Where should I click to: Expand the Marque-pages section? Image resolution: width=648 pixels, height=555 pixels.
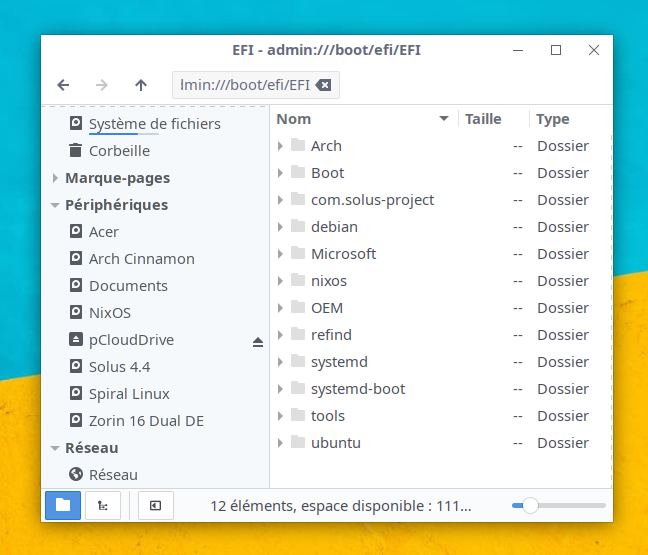point(54,178)
